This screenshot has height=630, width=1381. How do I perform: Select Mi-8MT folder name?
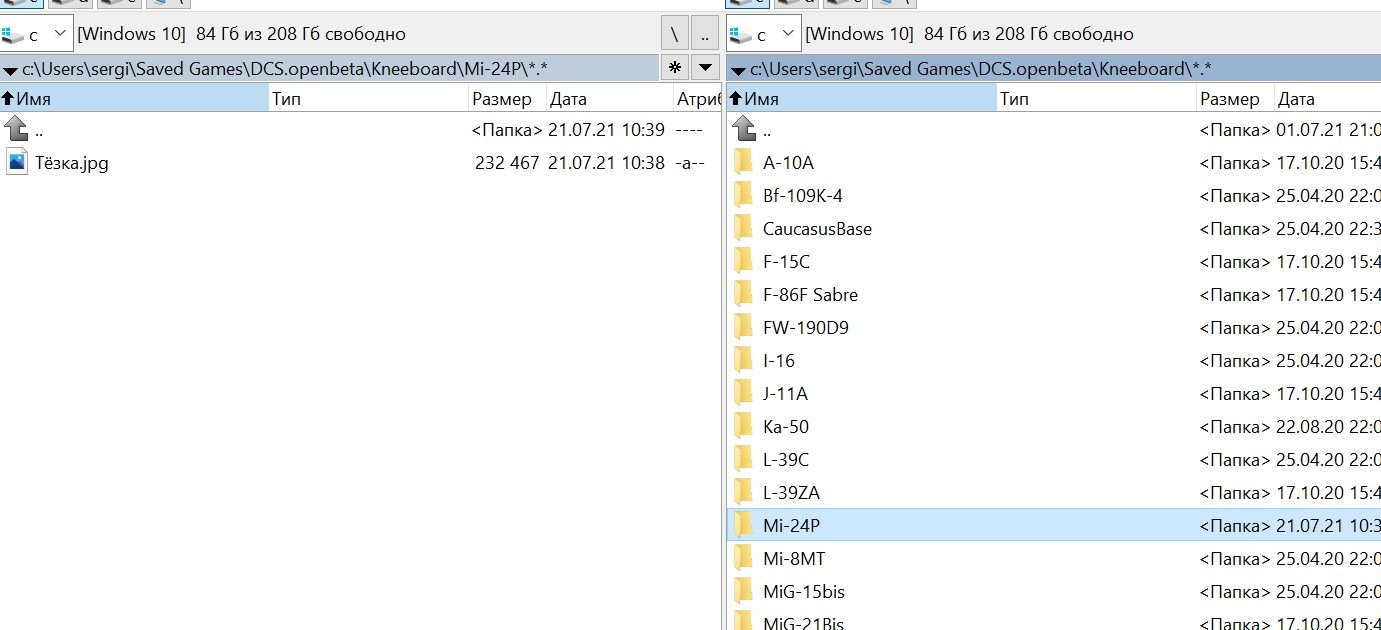coord(794,558)
